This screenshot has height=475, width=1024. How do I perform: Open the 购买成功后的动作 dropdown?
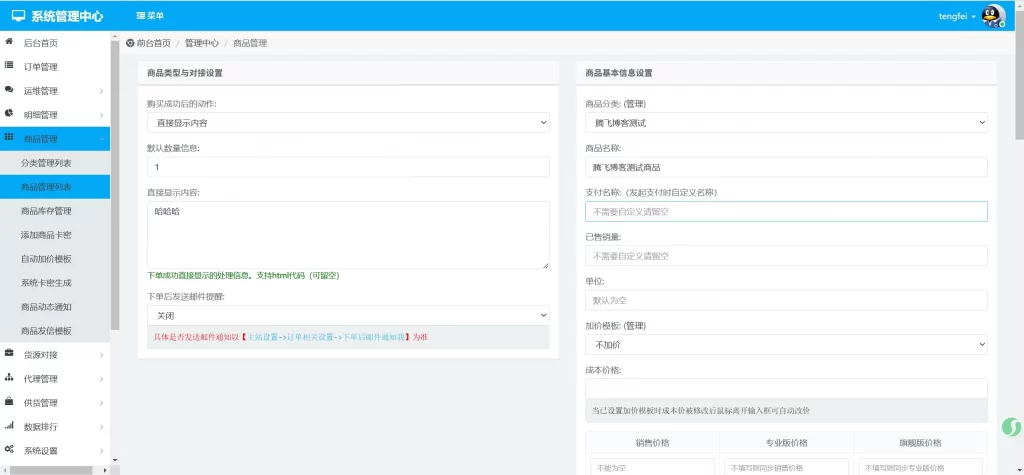(348, 123)
